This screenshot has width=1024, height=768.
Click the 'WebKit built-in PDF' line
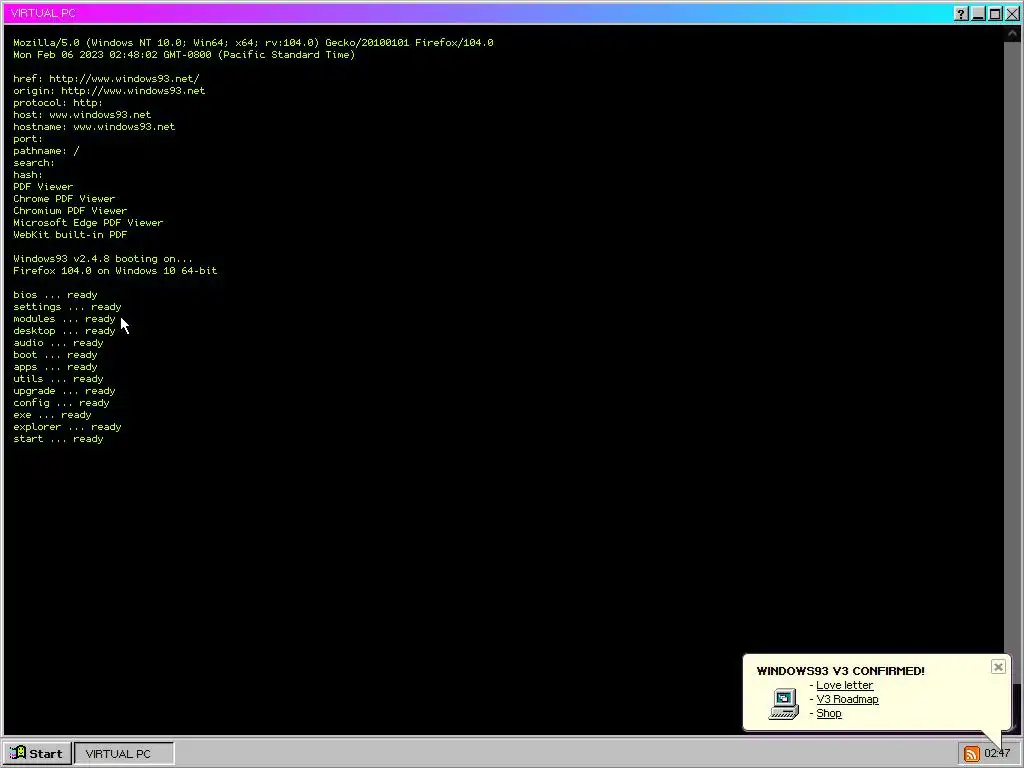pos(71,234)
